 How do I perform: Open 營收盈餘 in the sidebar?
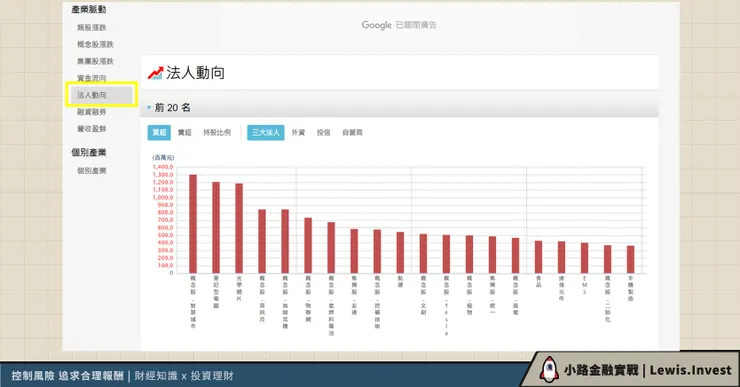pos(92,129)
